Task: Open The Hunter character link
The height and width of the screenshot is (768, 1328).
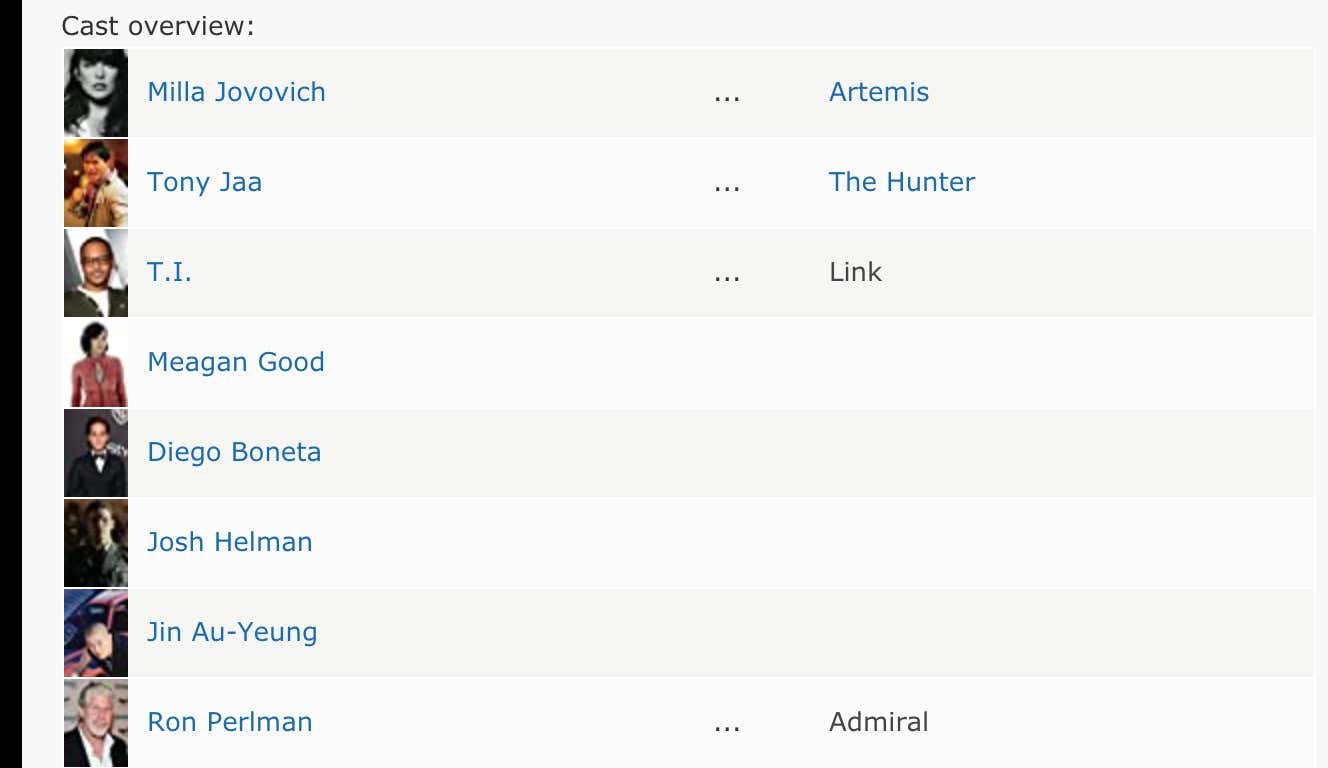Action: (x=902, y=182)
